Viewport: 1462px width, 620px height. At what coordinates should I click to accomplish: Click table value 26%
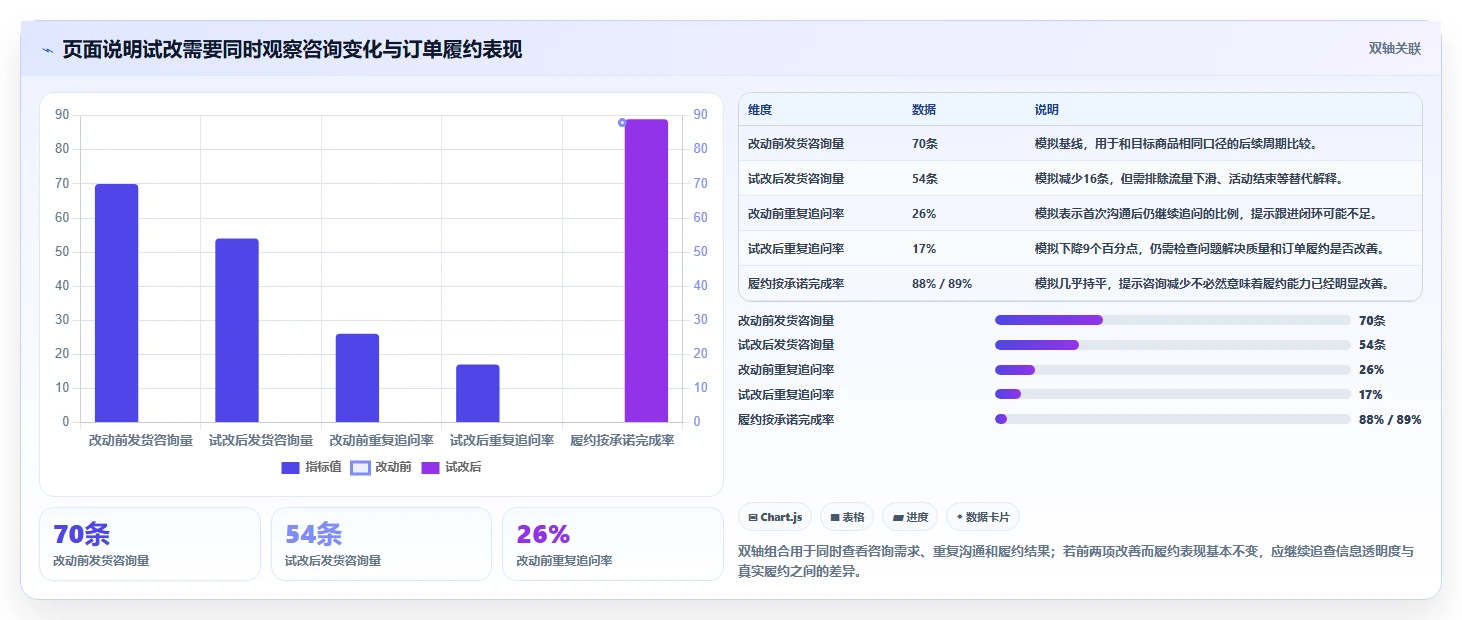point(924,214)
